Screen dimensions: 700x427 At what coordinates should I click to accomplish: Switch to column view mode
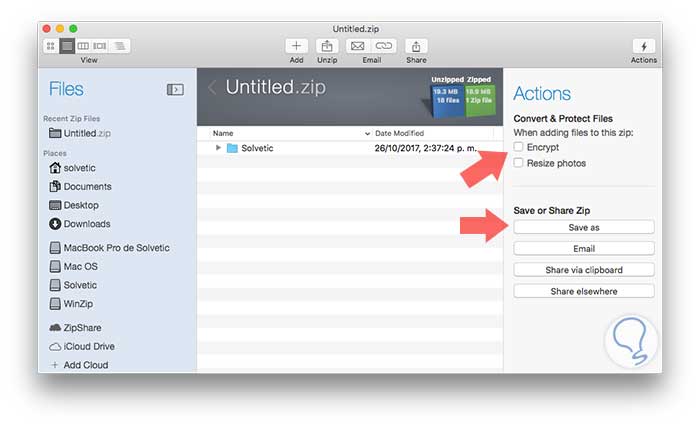pos(83,46)
